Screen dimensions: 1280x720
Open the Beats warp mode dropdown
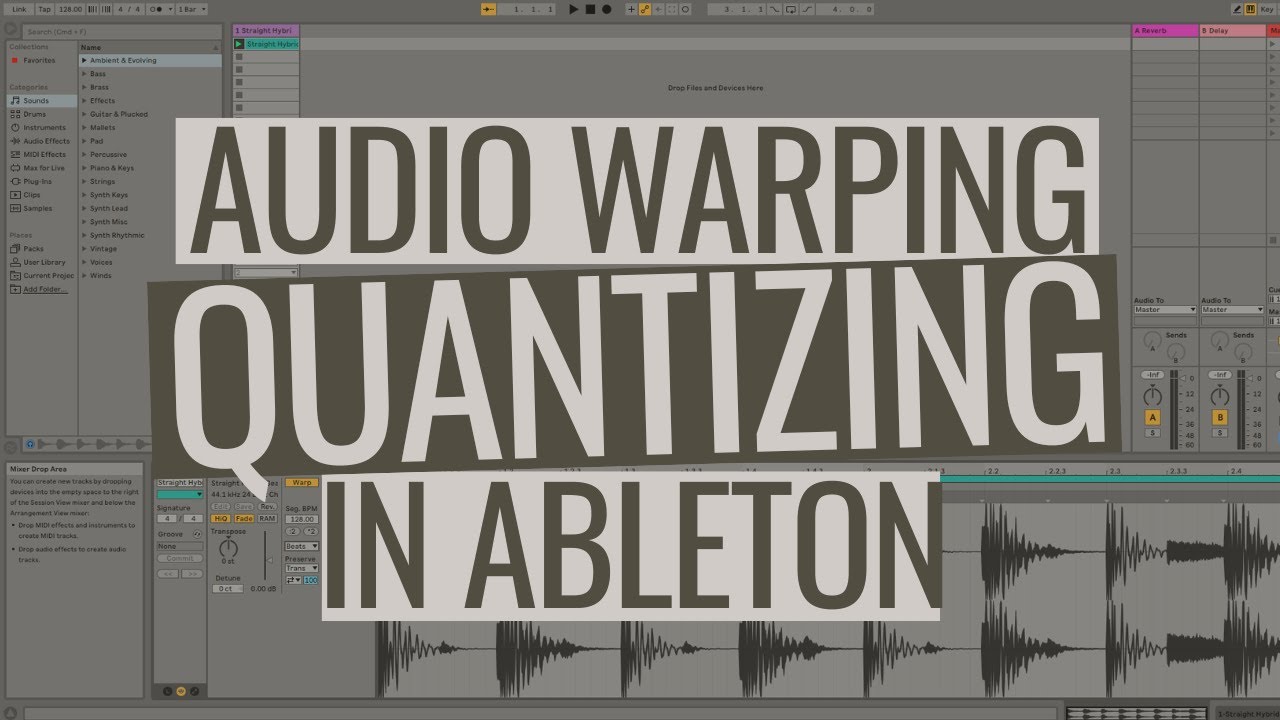[301, 546]
